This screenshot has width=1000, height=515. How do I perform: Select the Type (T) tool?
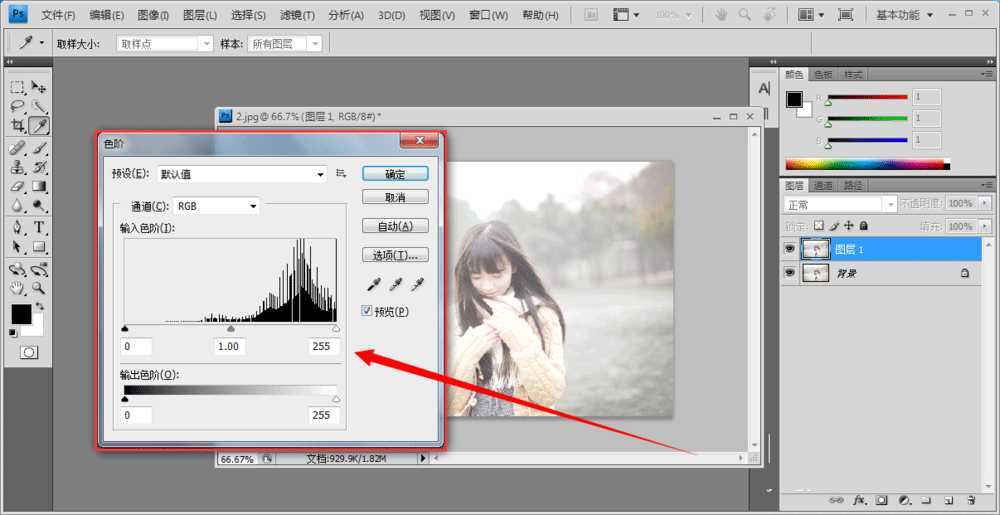39,227
